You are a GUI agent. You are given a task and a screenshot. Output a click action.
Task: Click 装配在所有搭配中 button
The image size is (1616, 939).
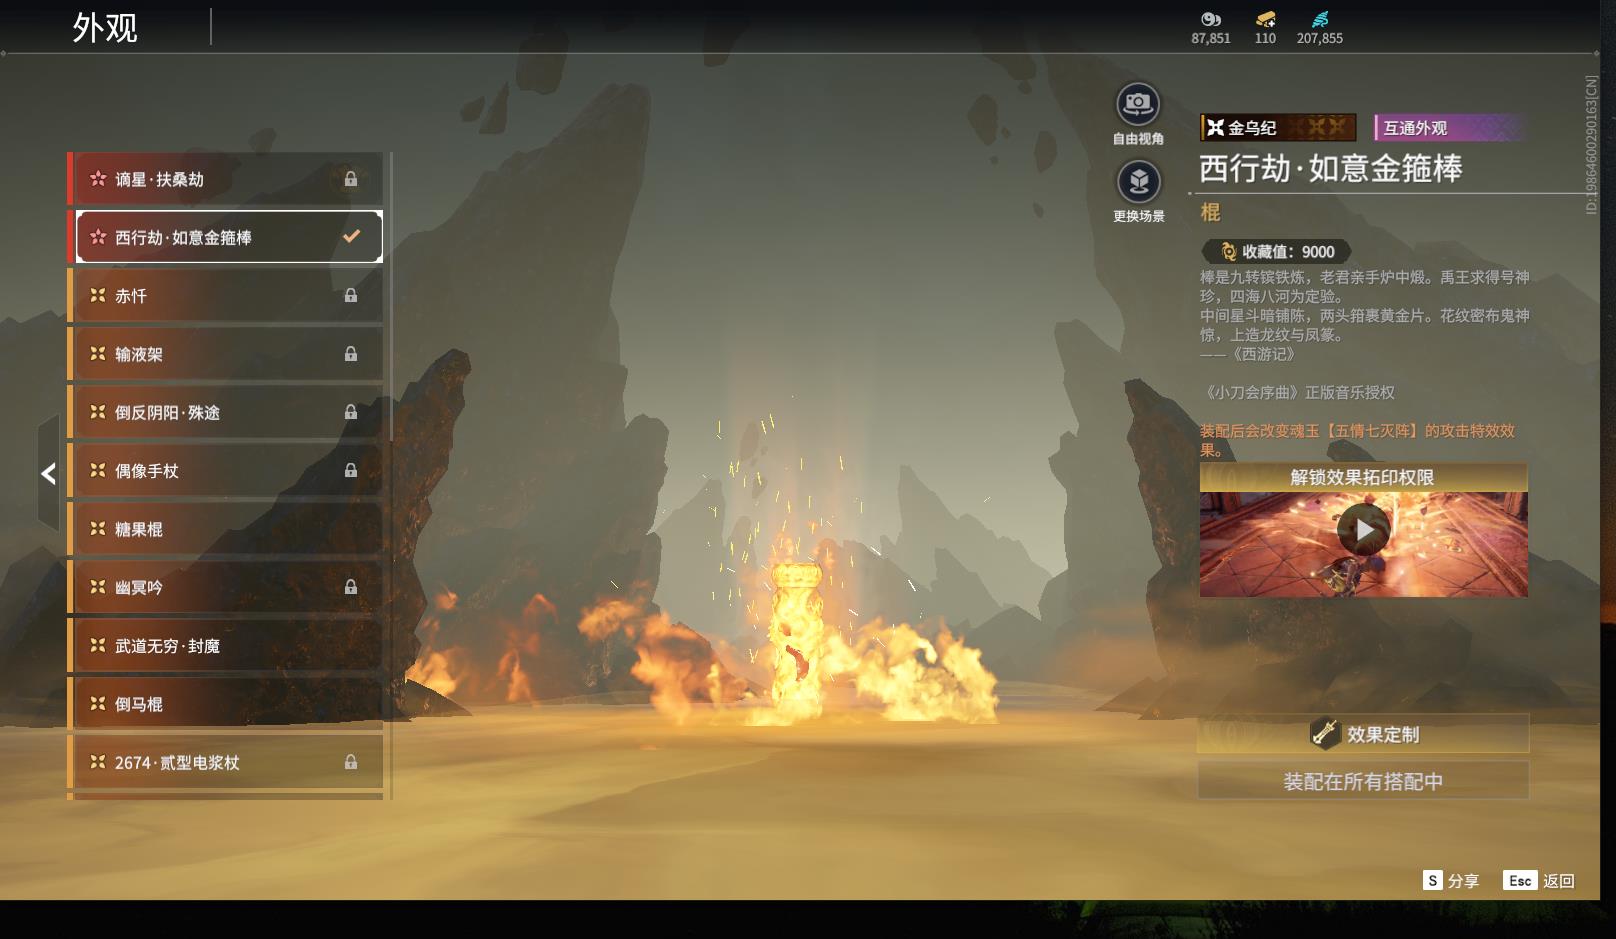coord(1363,781)
